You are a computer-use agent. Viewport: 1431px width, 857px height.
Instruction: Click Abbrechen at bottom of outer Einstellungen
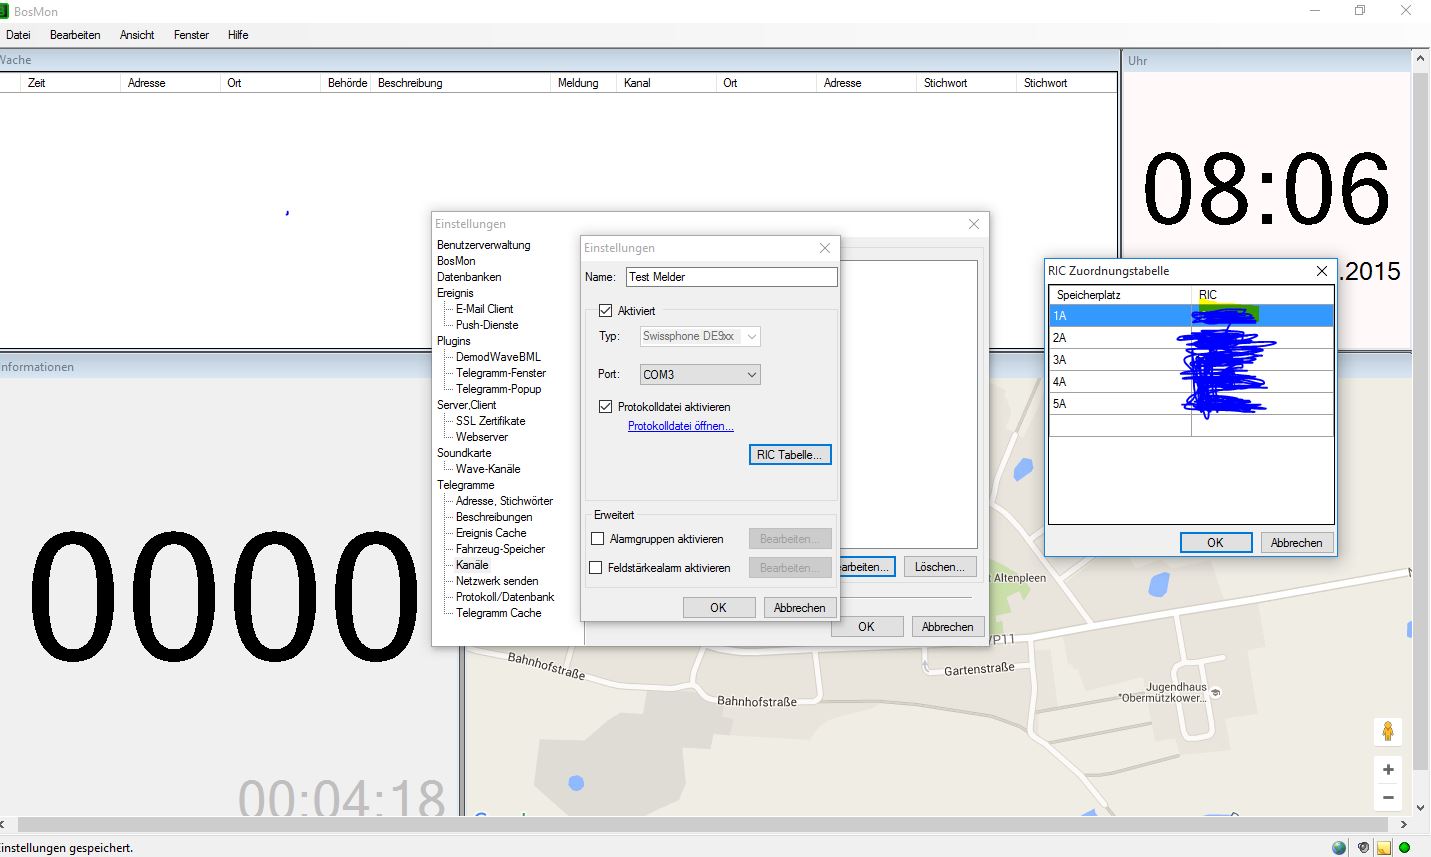coord(947,627)
